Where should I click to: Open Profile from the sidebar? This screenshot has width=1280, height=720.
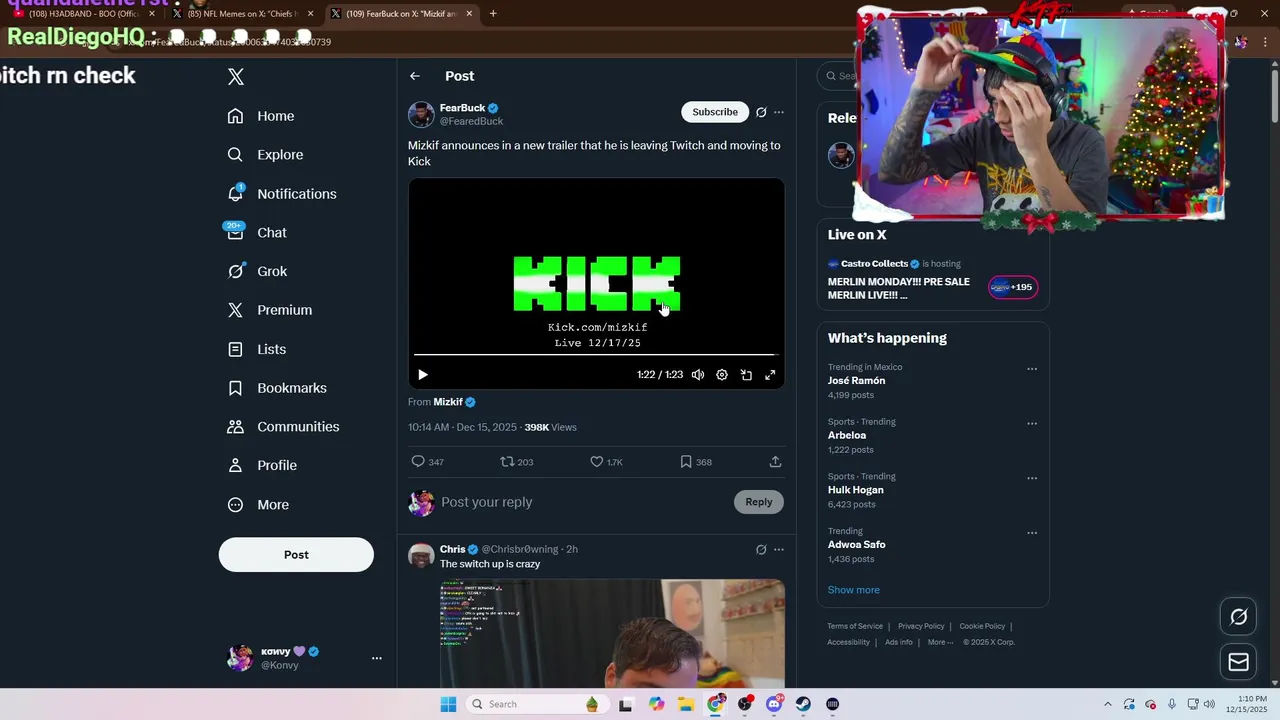tap(262, 465)
